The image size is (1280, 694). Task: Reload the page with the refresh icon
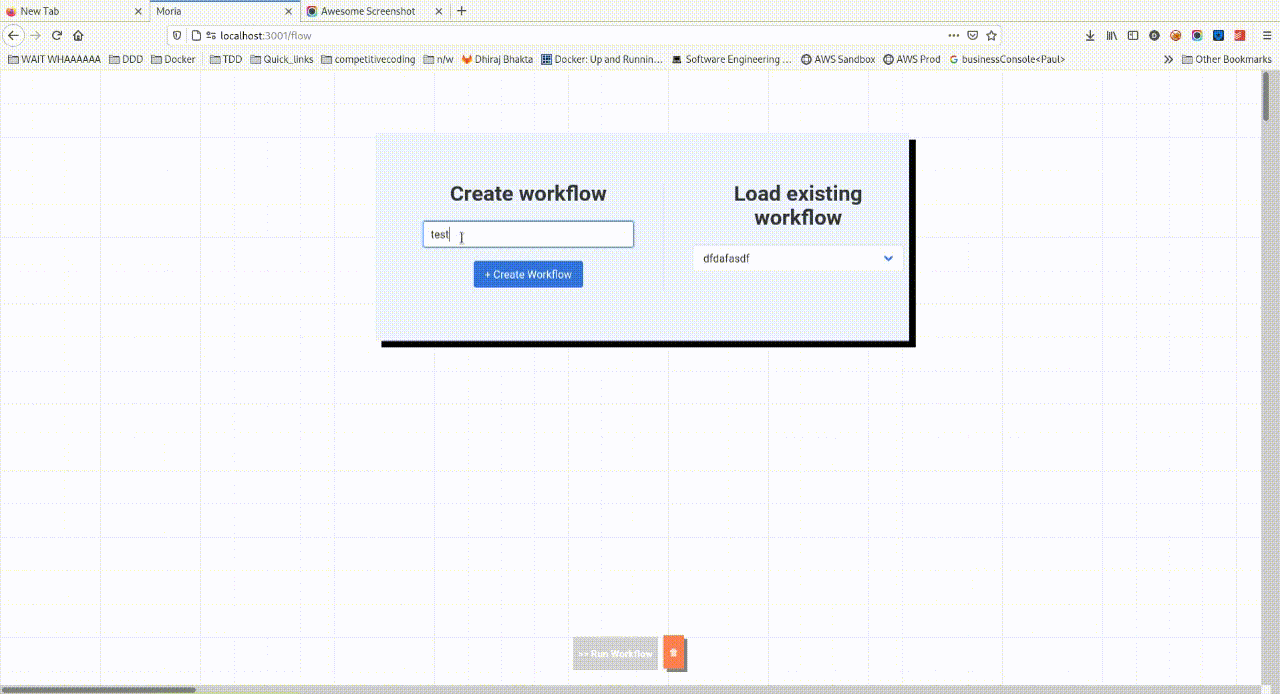[x=57, y=35]
